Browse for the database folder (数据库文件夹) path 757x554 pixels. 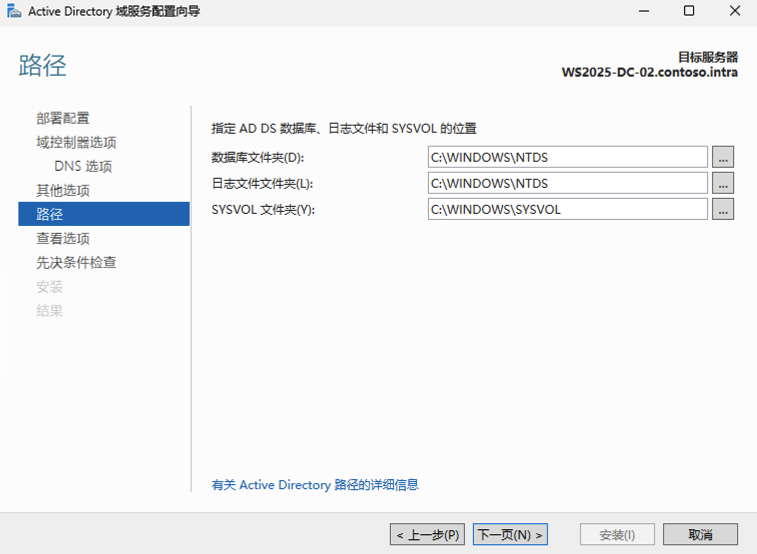[x=723, y=157]
